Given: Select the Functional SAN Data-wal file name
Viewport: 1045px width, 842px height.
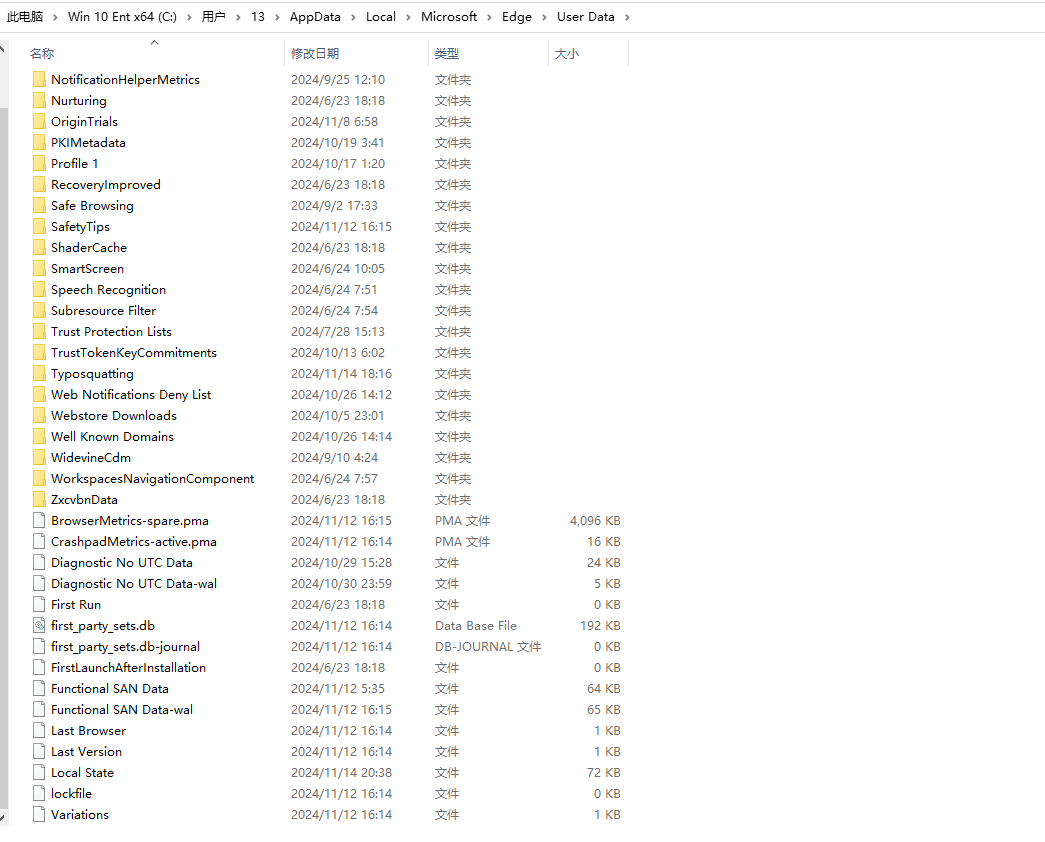Looking at the screenshot, I should 122,709.
